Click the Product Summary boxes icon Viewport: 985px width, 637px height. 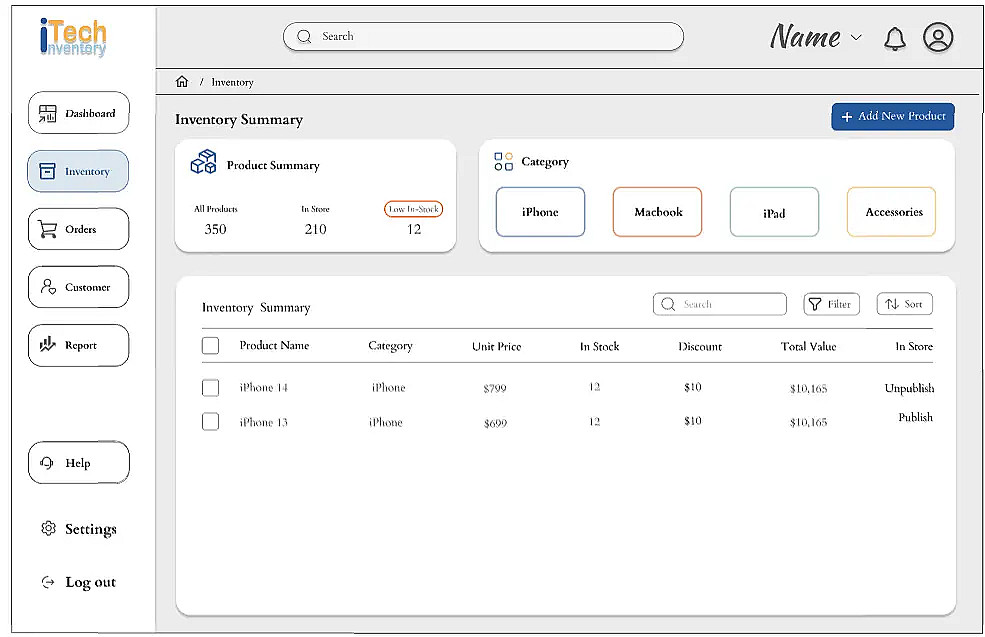[x=204, y=162]
